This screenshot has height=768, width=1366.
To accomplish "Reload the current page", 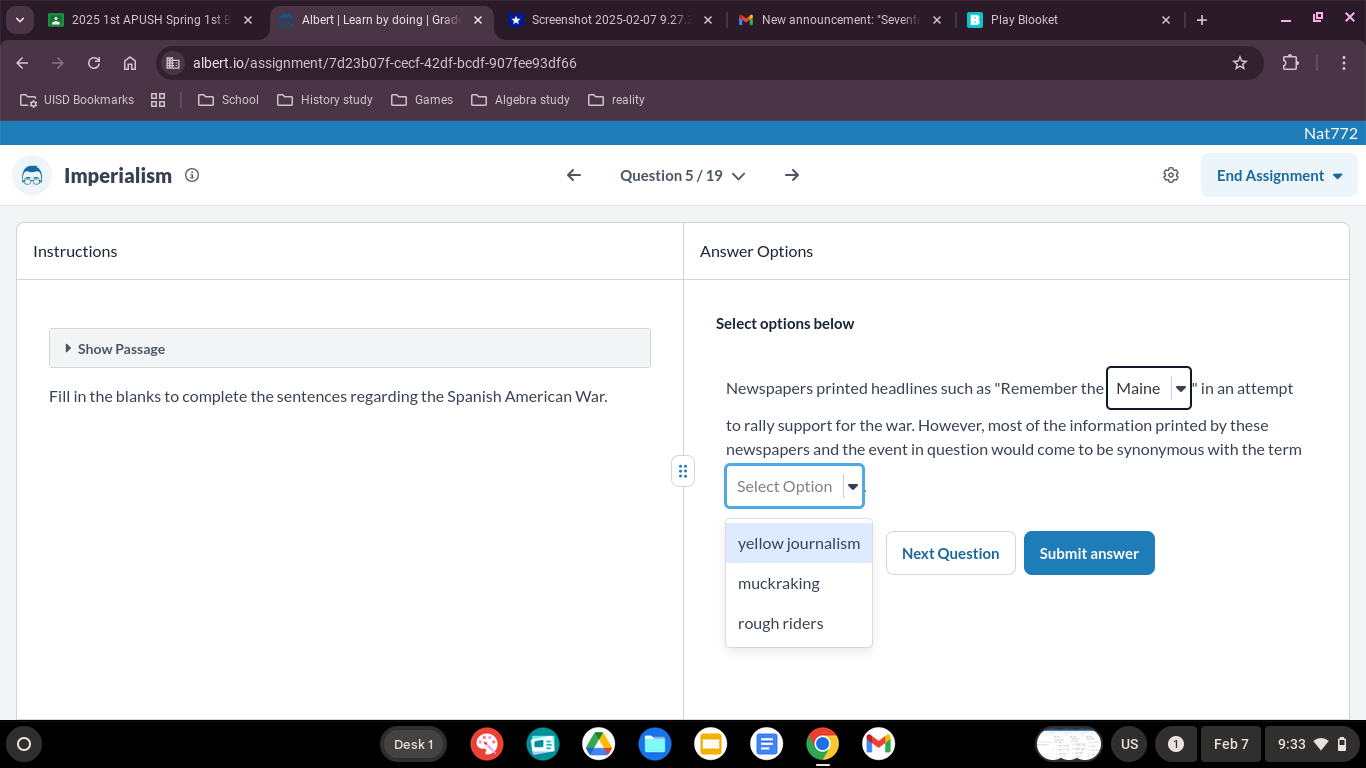I will (x=94, y=63).
